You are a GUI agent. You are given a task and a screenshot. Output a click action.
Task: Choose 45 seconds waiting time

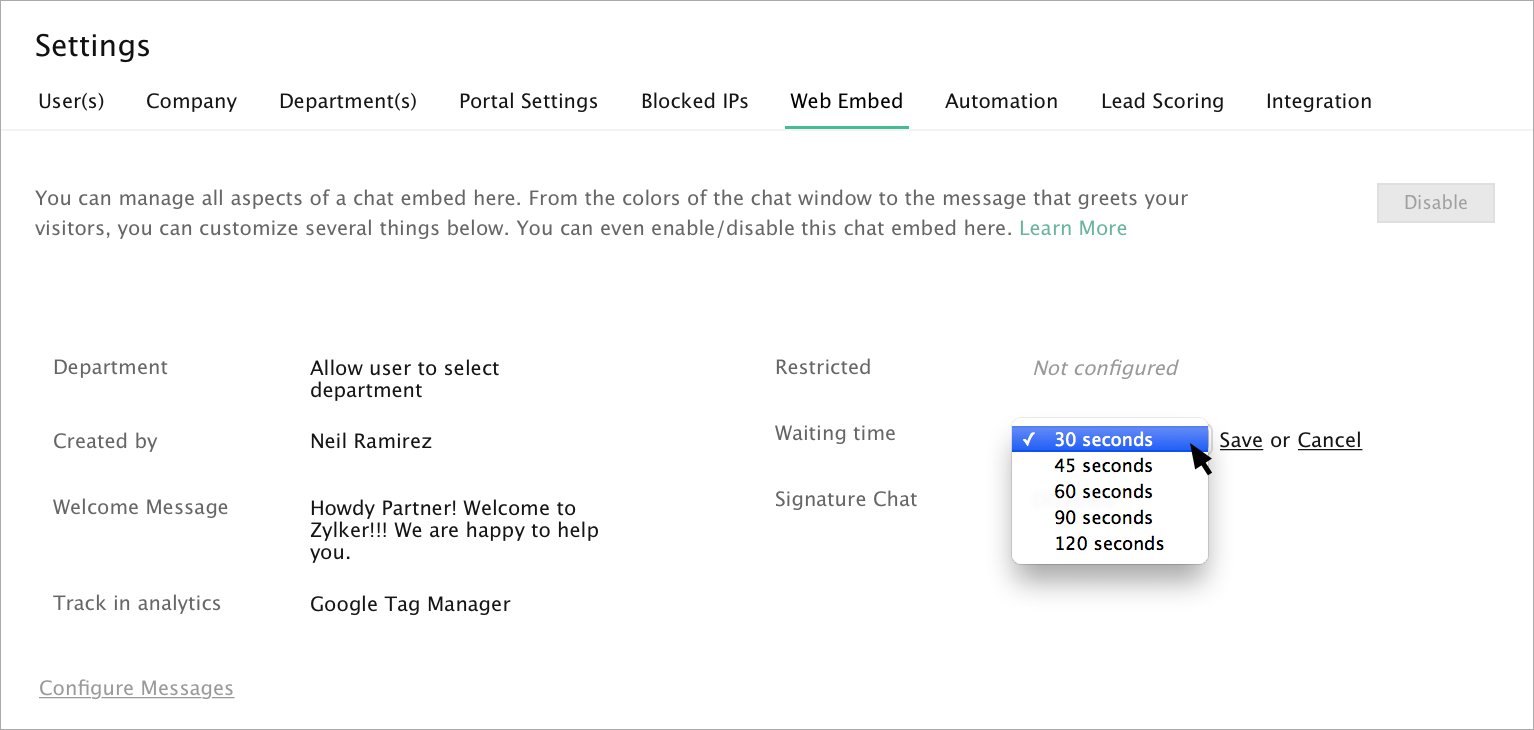[x=1103, y=466]
